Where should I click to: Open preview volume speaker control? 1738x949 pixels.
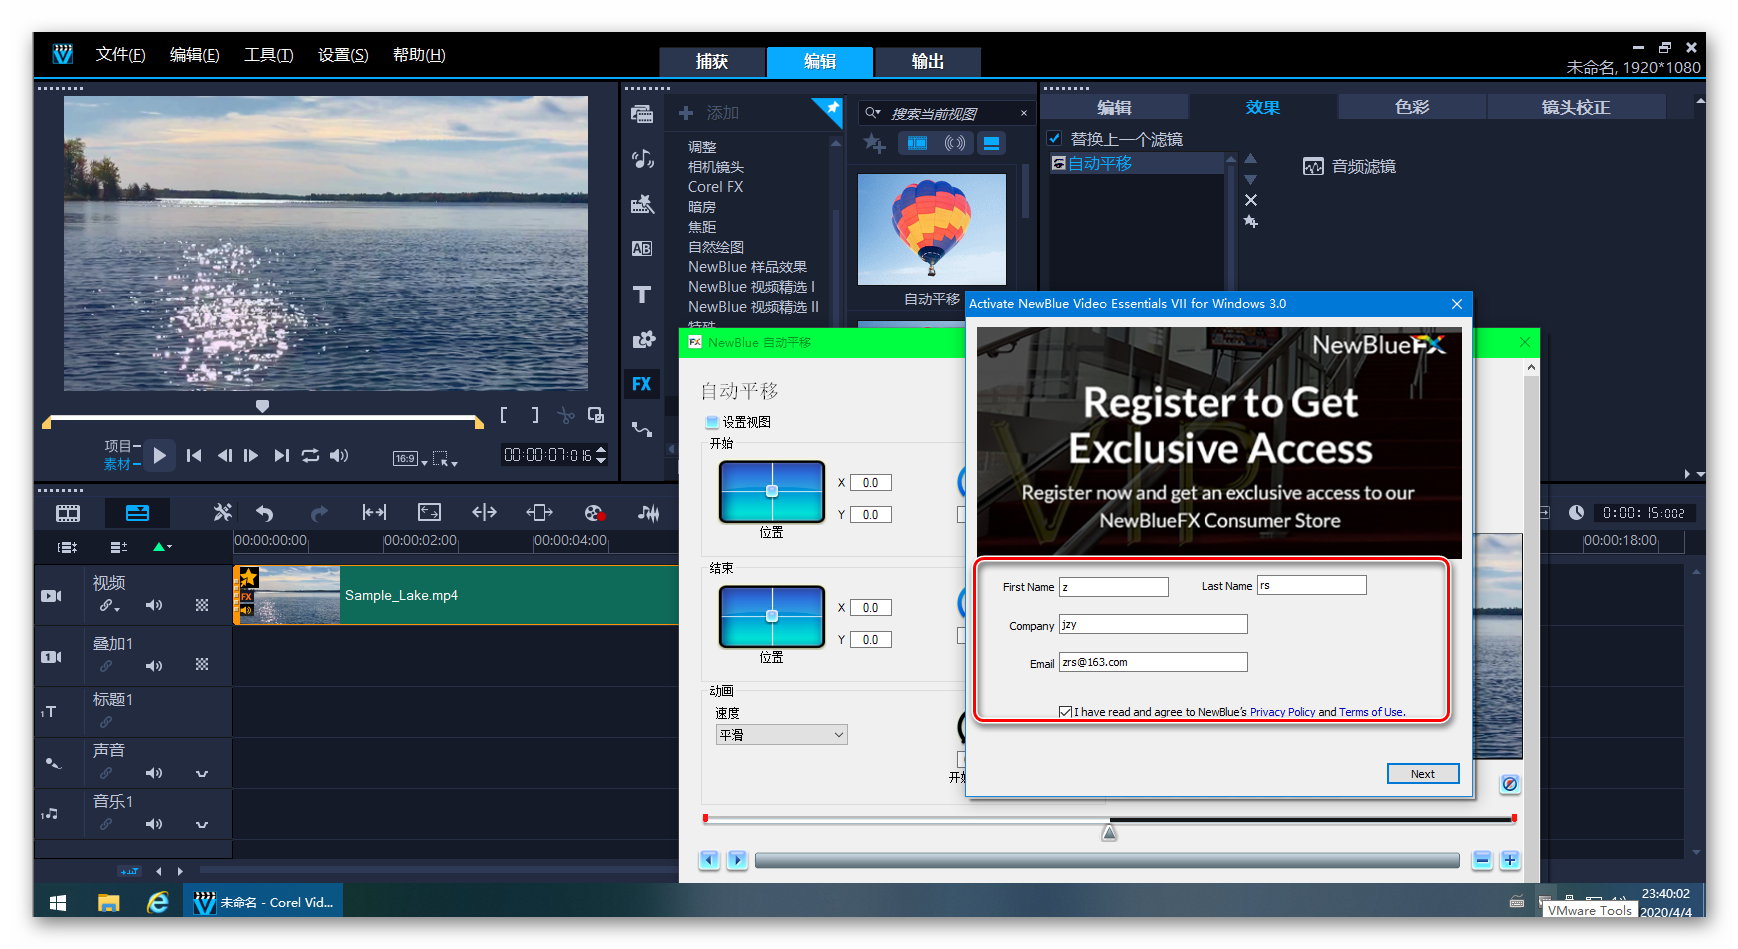pos(339,456)
